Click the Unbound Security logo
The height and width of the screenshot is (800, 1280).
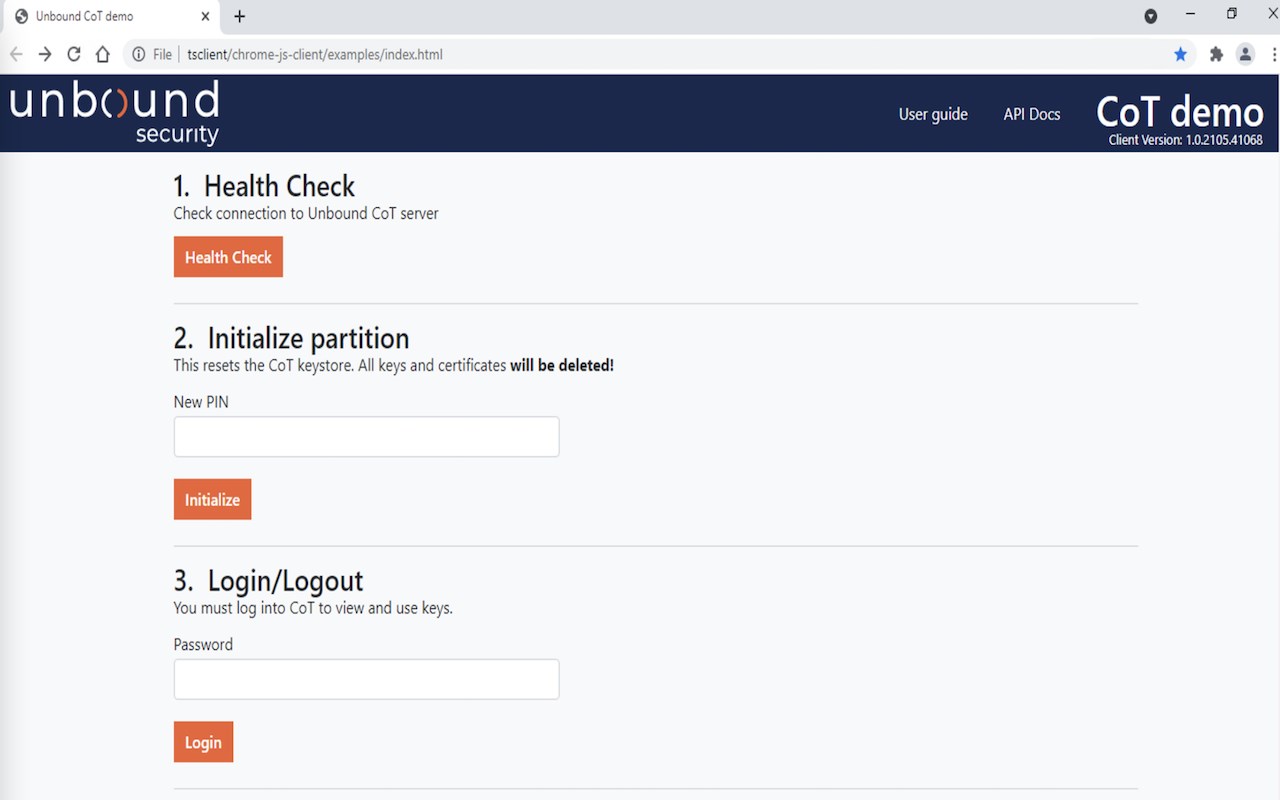click(114, 112)
